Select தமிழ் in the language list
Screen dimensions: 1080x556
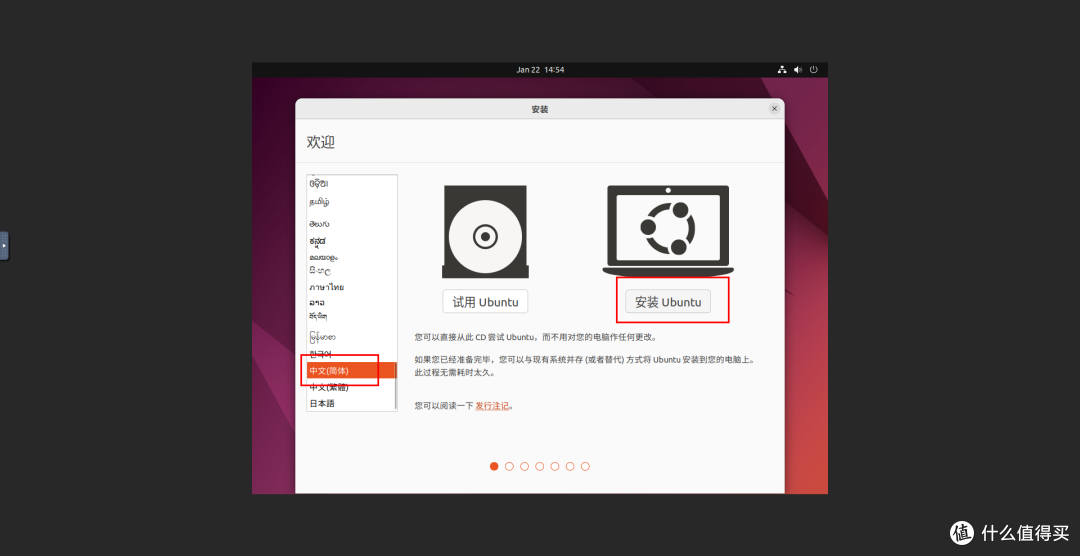pyautogui.click(x=351, y=202)
